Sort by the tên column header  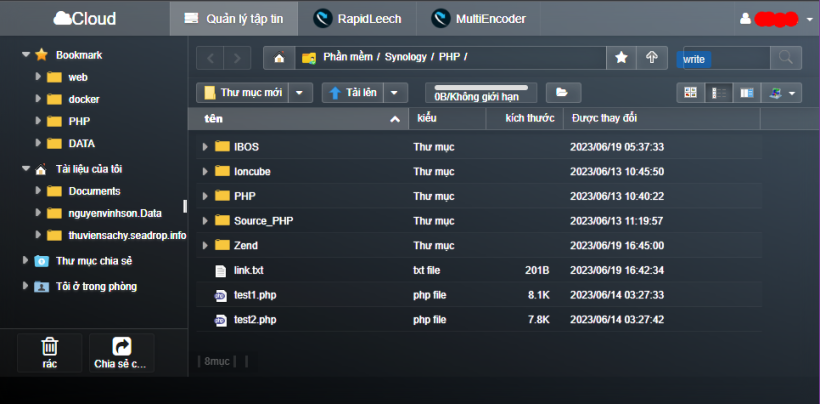tap(298, 119)
